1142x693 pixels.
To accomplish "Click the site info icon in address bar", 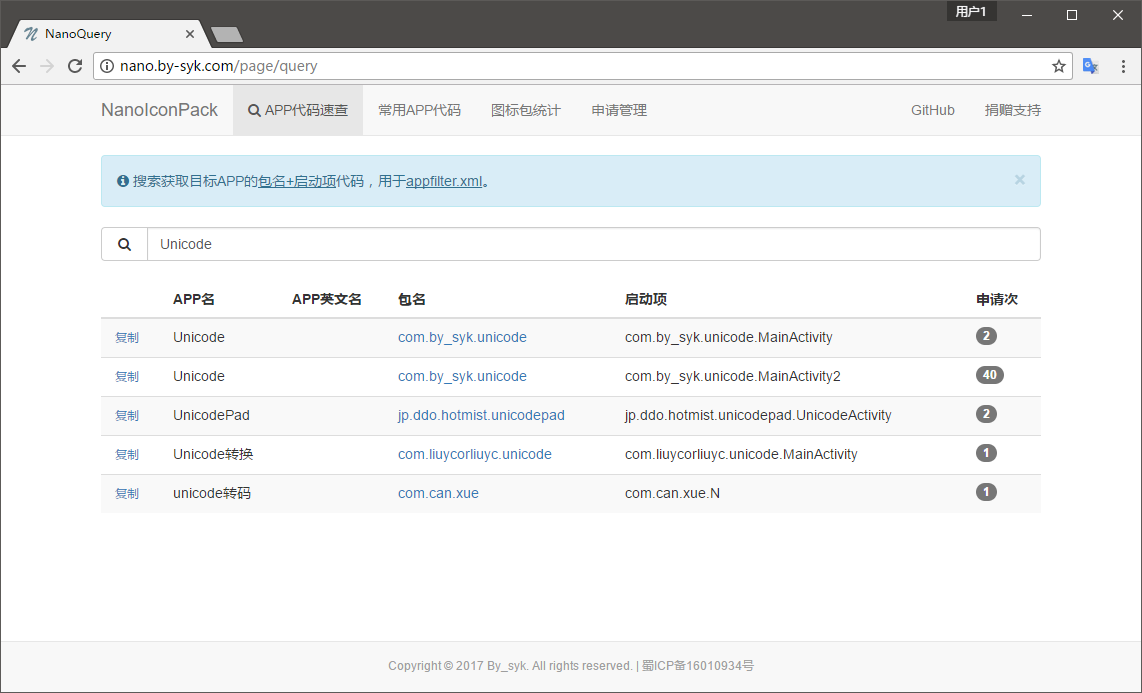I will pyautogui.click(x=107, y=66).
